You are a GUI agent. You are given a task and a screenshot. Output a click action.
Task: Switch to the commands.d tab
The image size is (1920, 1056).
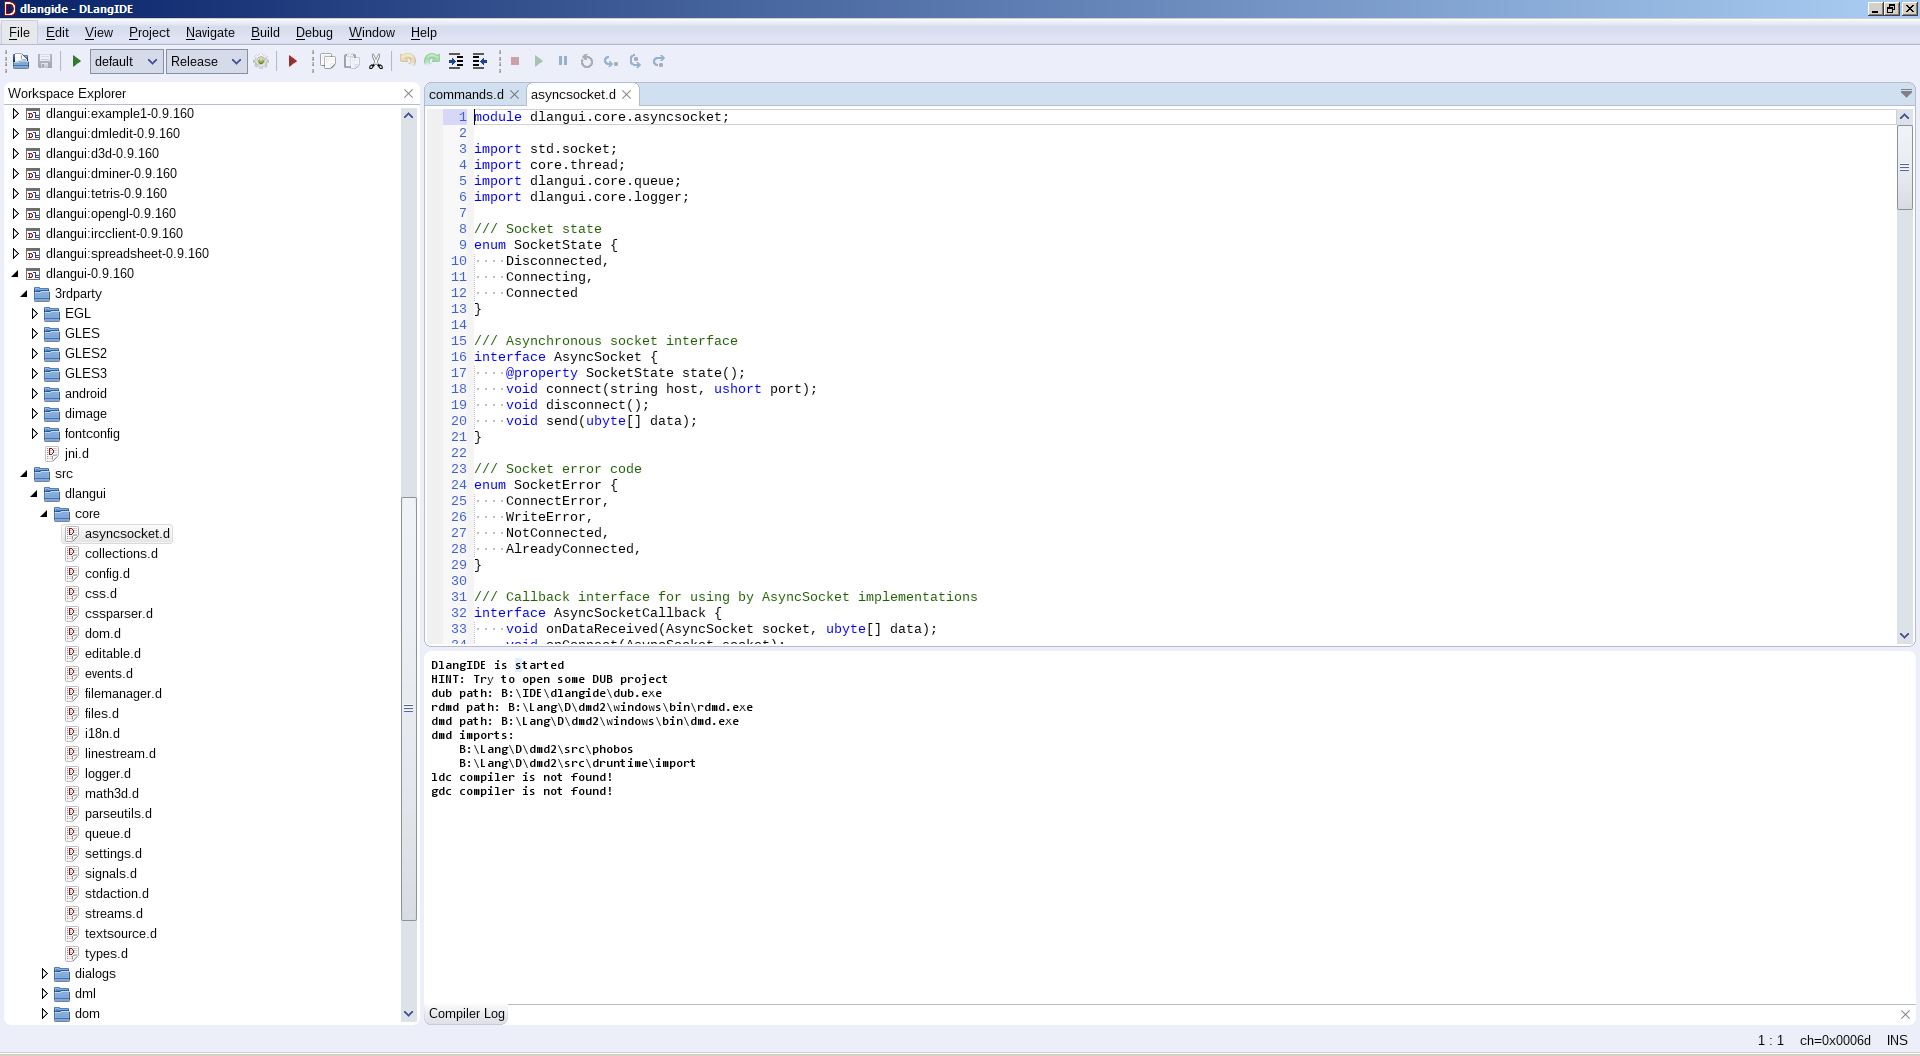pos(466,94)
